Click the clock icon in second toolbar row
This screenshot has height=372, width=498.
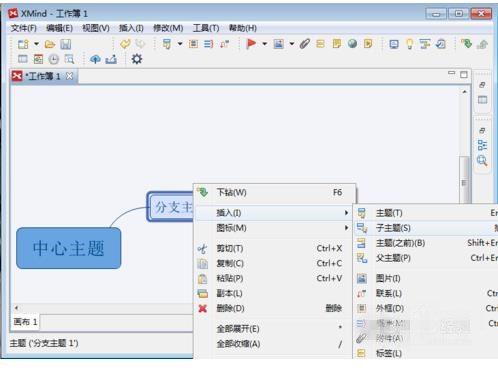pyautogui.click(x=54, y=59)
